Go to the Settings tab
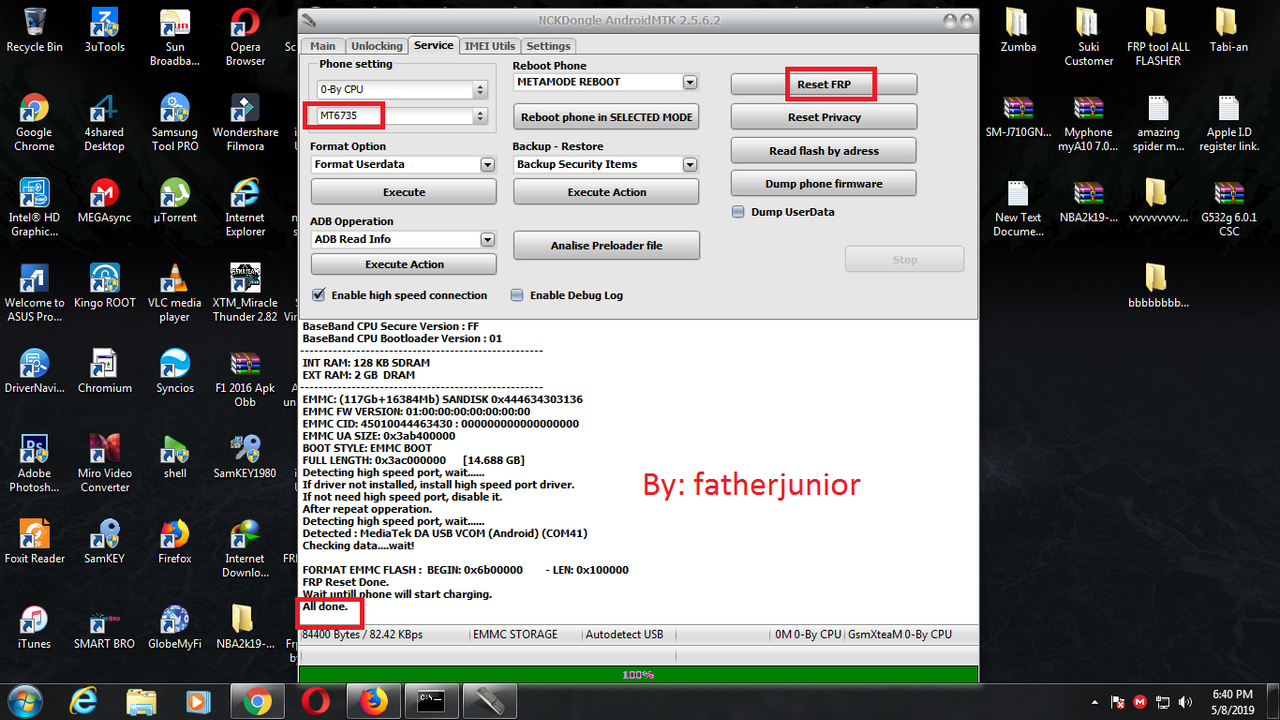The width and height of the screenshot is (1280, 720). (548, 46)
